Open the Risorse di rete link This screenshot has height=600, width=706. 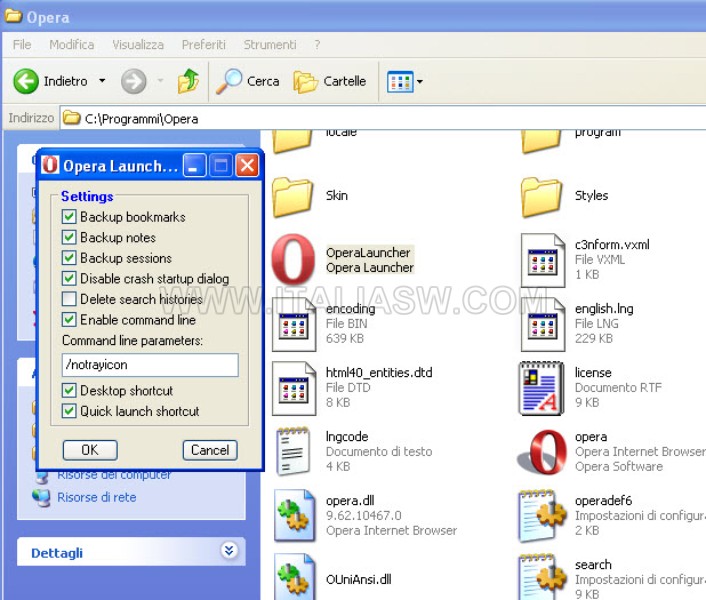pyautogui.click(x=97, y=497)
